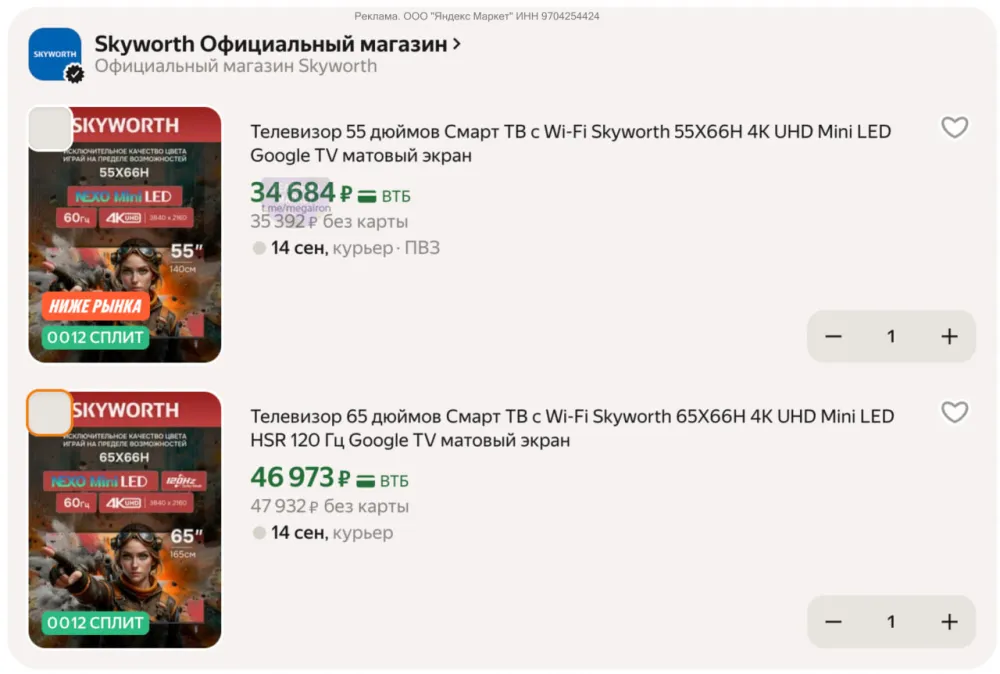This screenshot has height=674, width=1000.
Task: Decrease quantity of 65-inch TV
Action: [x=834, y=622]
